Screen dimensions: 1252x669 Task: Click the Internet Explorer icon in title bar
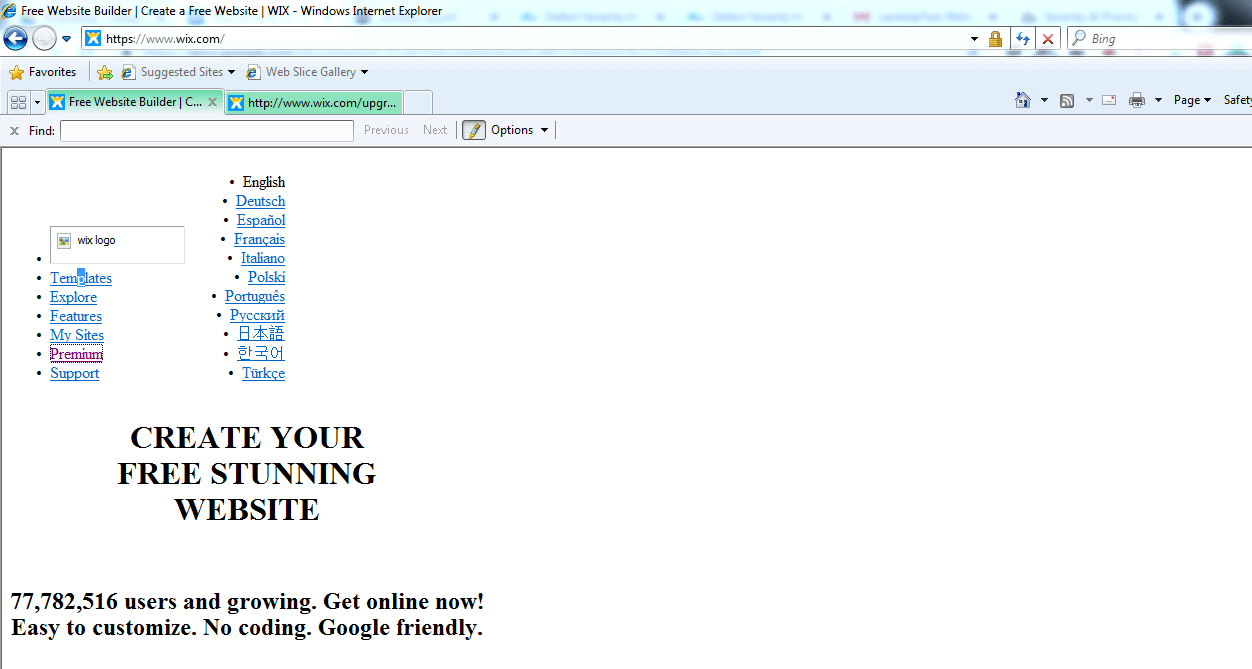tap(10, 11)
